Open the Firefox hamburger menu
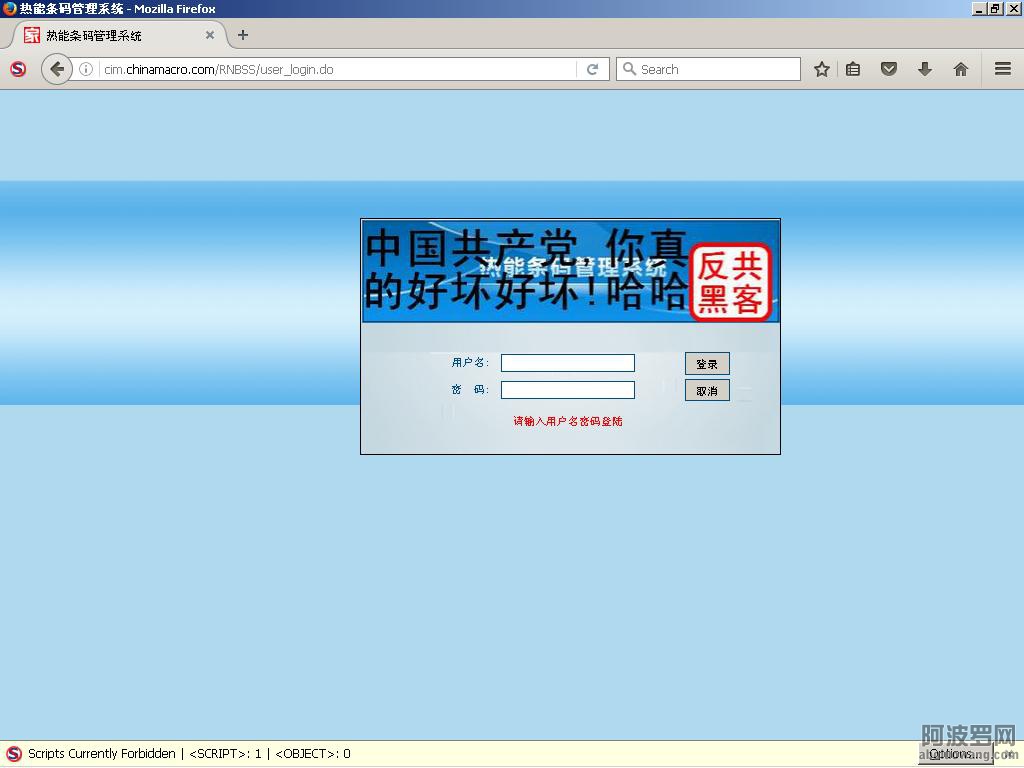Viewport: 1024px width, 768px height. 1002,69
